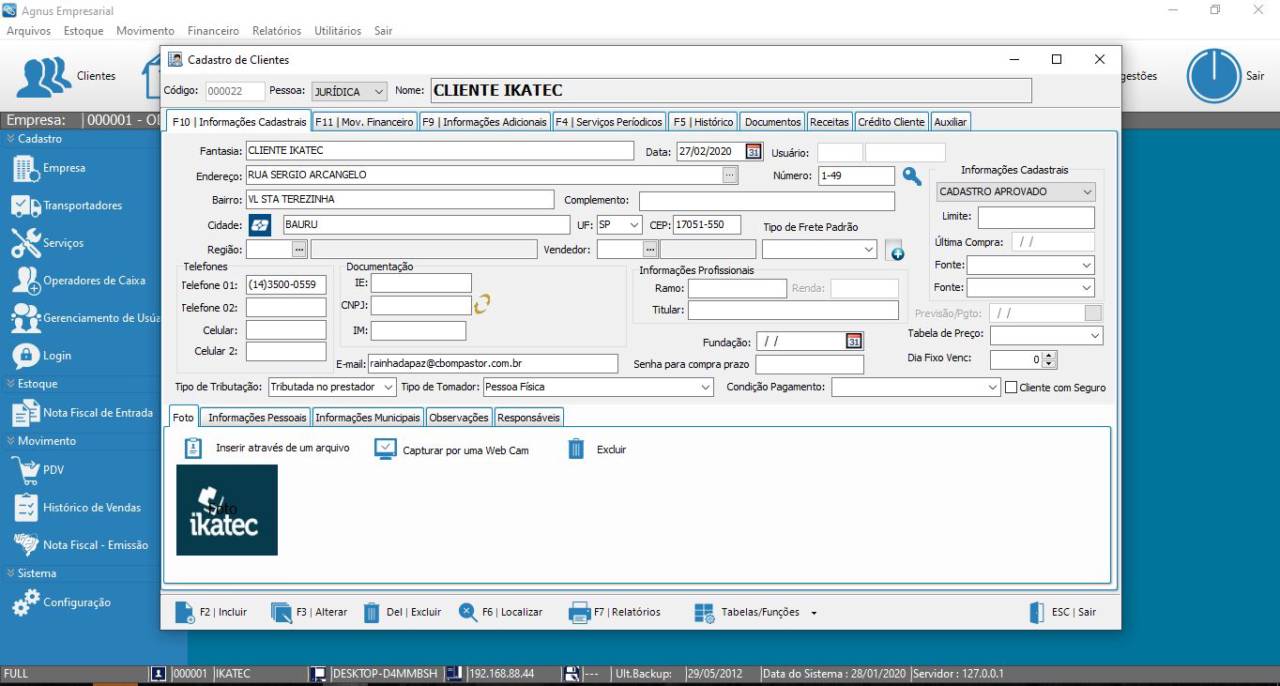Enable the Cliente com Seguro checkbox
The image size is (1280, 686).
pos(1011,388)
